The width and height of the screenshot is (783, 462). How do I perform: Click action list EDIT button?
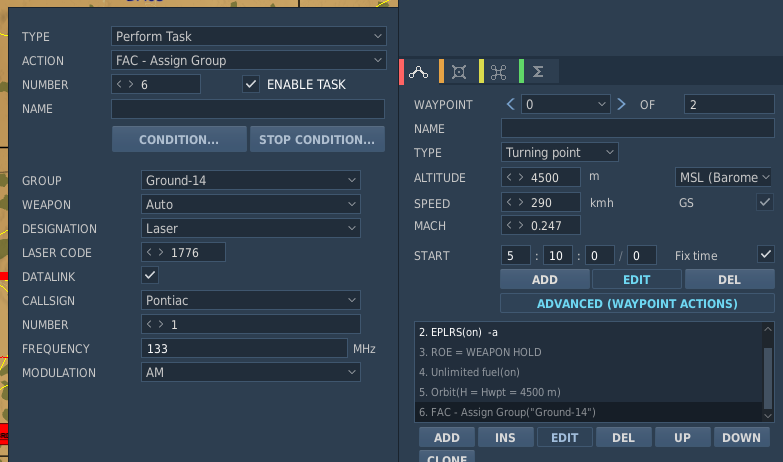click(x=565, y=437)
